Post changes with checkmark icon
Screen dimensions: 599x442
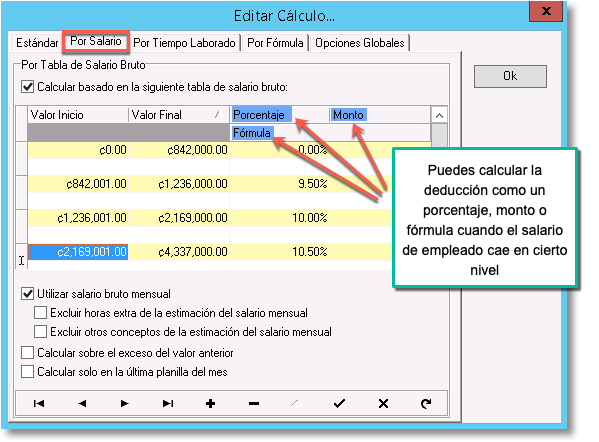(339, 403)
